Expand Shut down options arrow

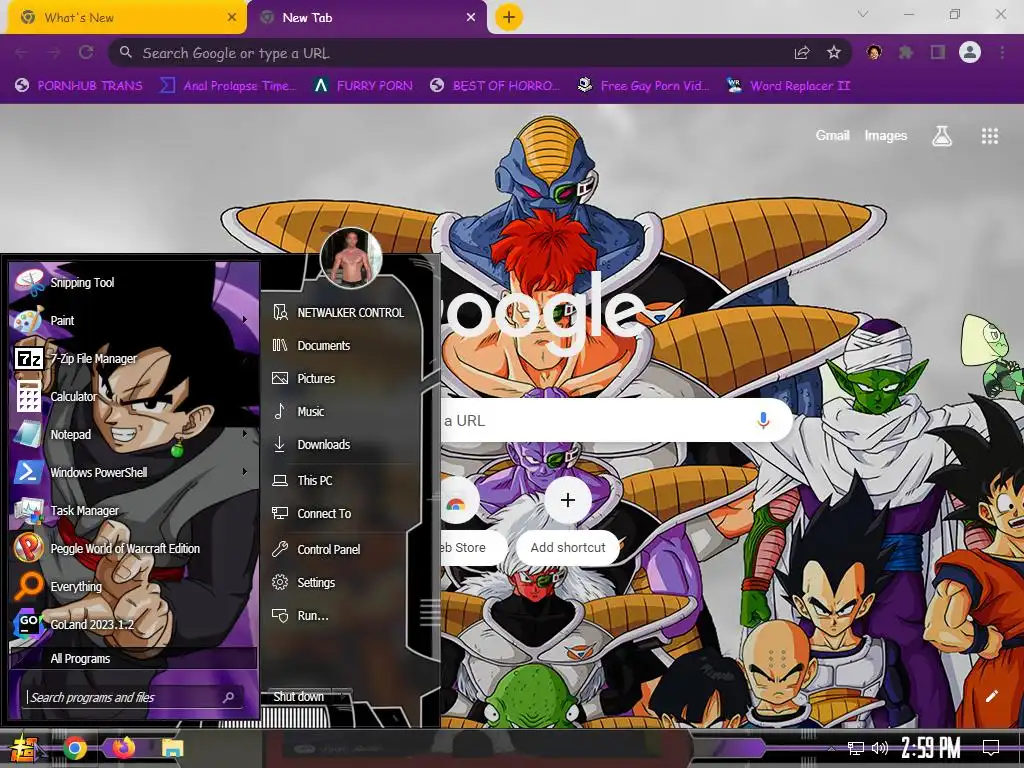[344, 697]
